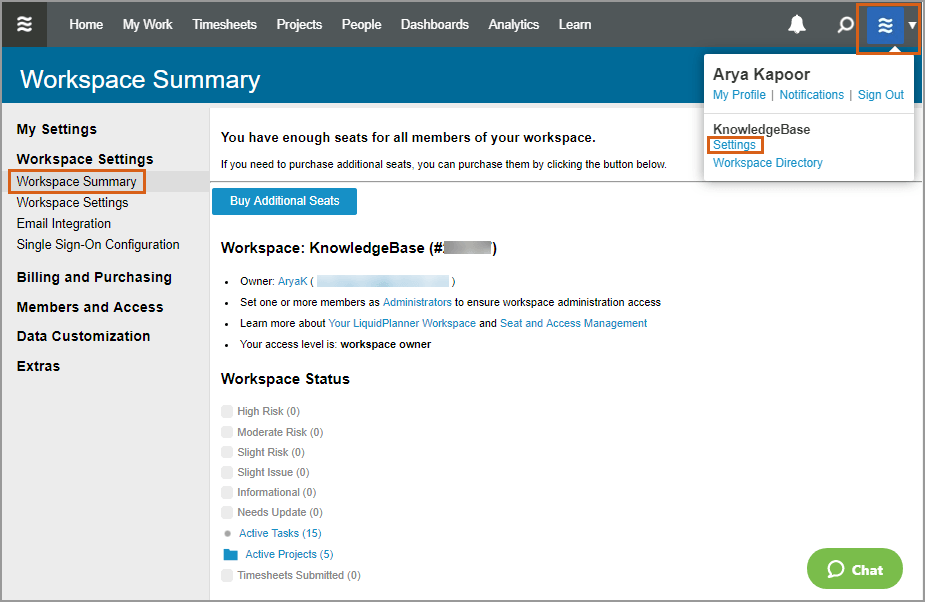925x602 pixels.
Task: Go to the Dashboards menu
Action: click(x=434, y=25)
